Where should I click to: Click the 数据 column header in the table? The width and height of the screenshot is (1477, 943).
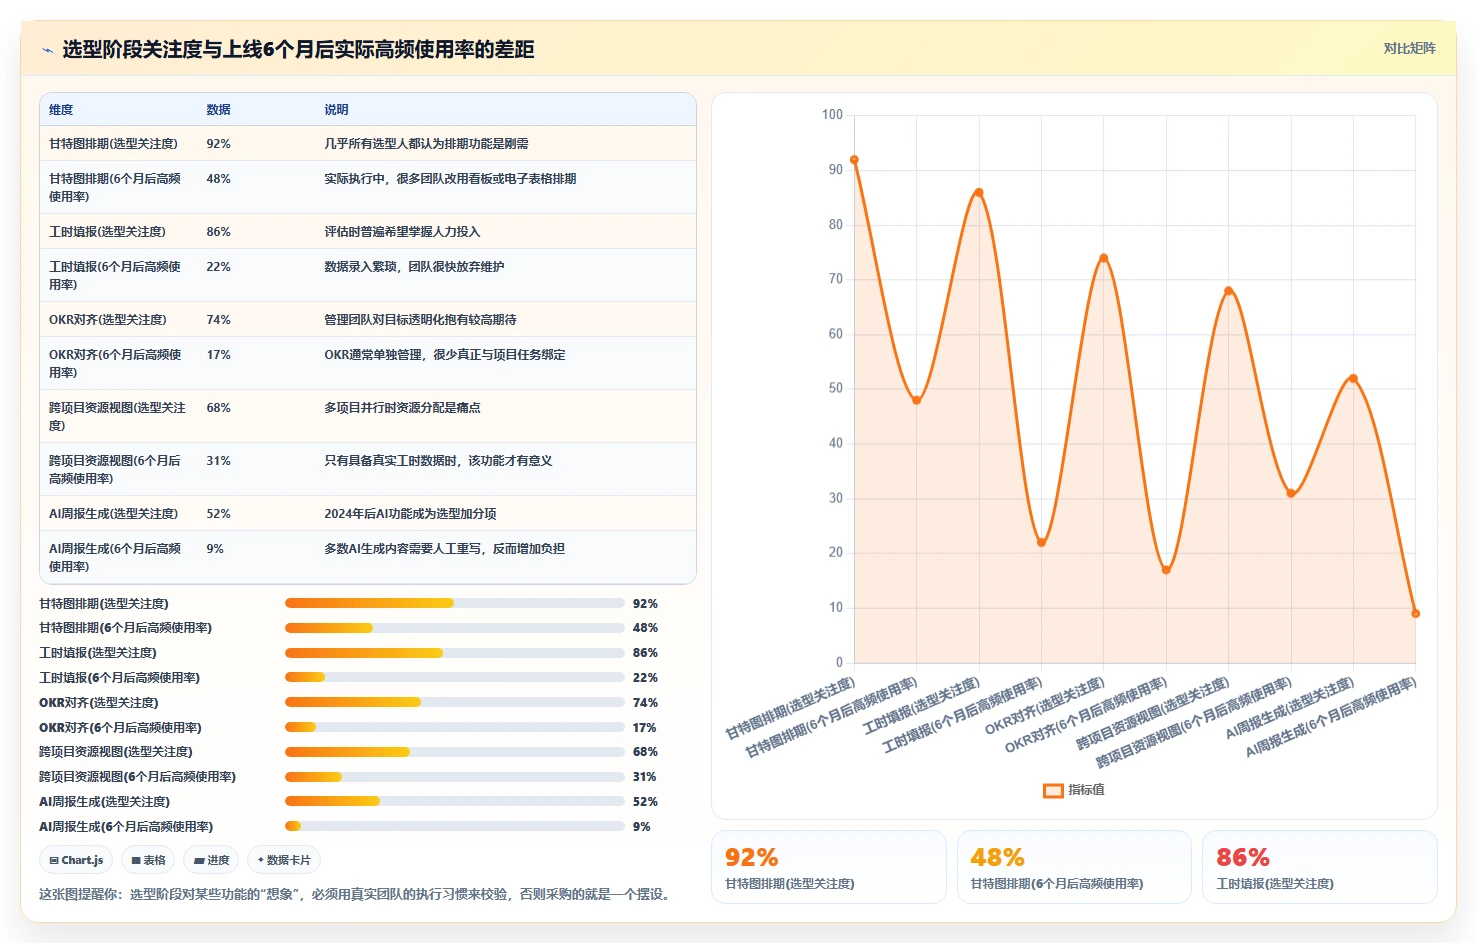pos(218,110)
